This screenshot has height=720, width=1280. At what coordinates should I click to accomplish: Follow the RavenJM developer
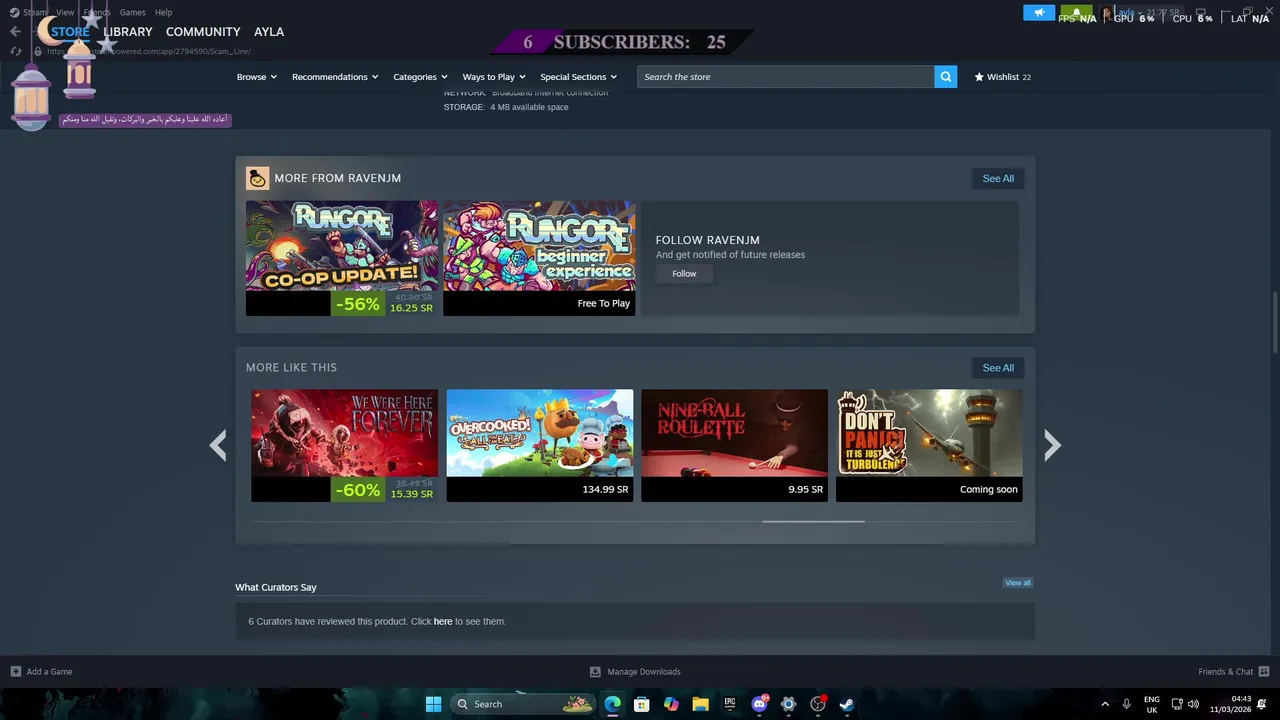point(684,274)
